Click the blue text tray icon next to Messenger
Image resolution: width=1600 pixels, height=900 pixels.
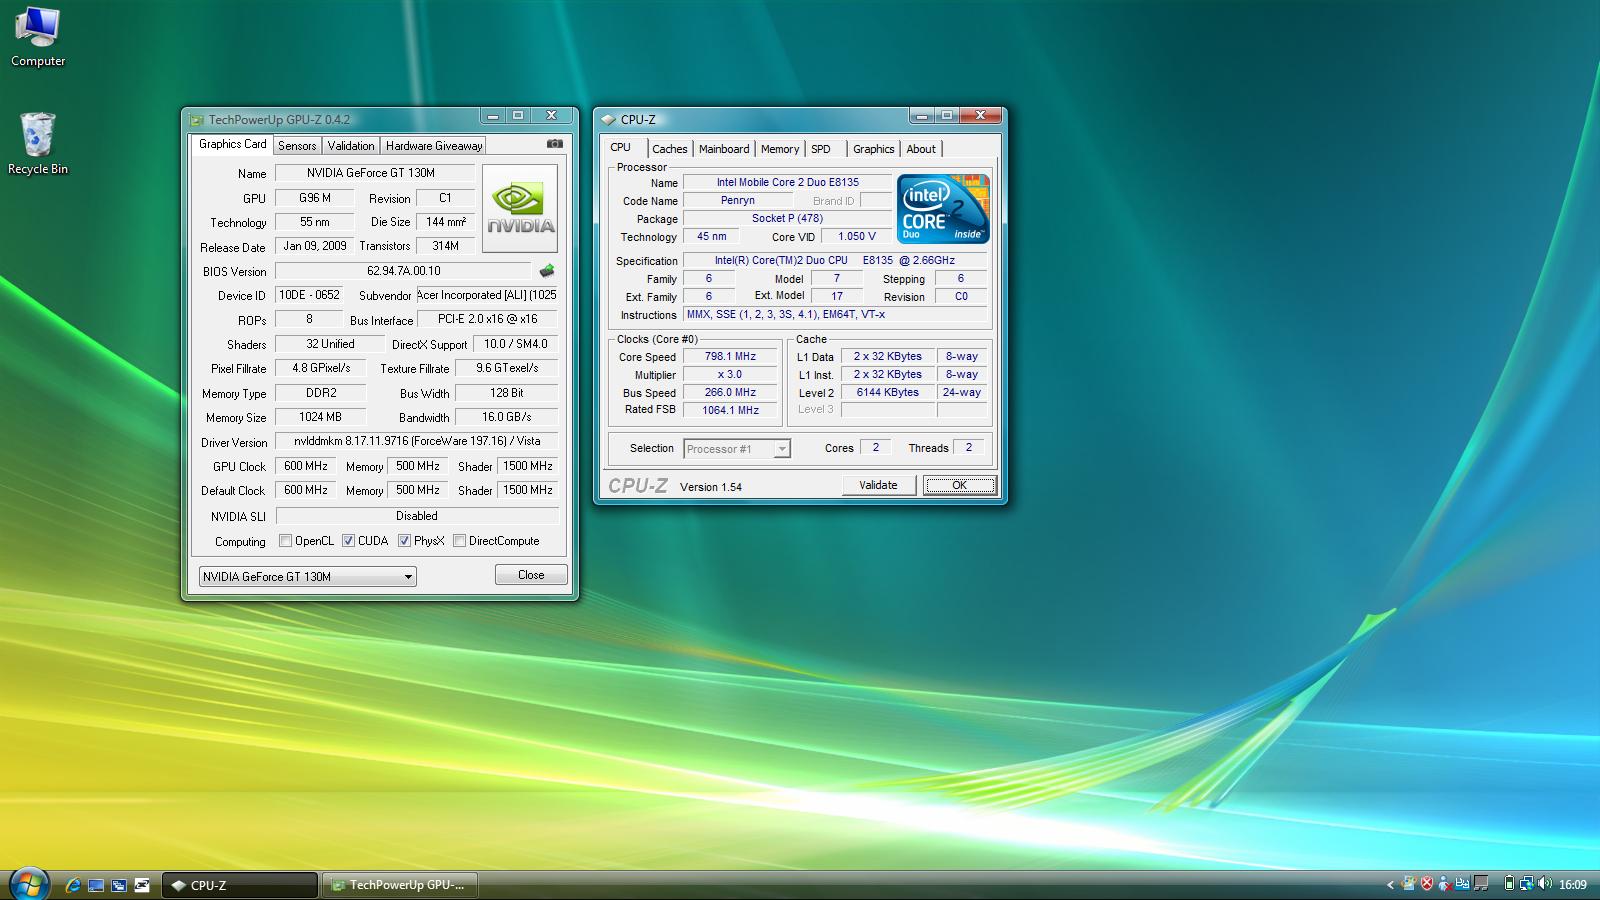[x=1463, y=884]
